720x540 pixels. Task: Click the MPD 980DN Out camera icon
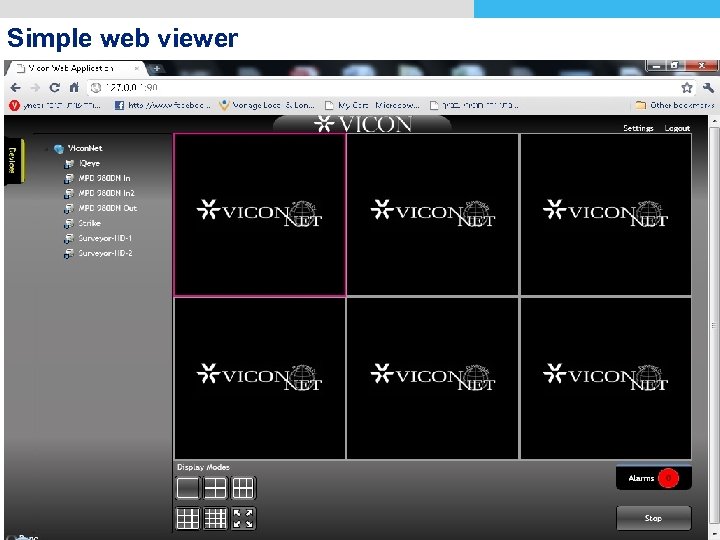[x=69, y=208]
